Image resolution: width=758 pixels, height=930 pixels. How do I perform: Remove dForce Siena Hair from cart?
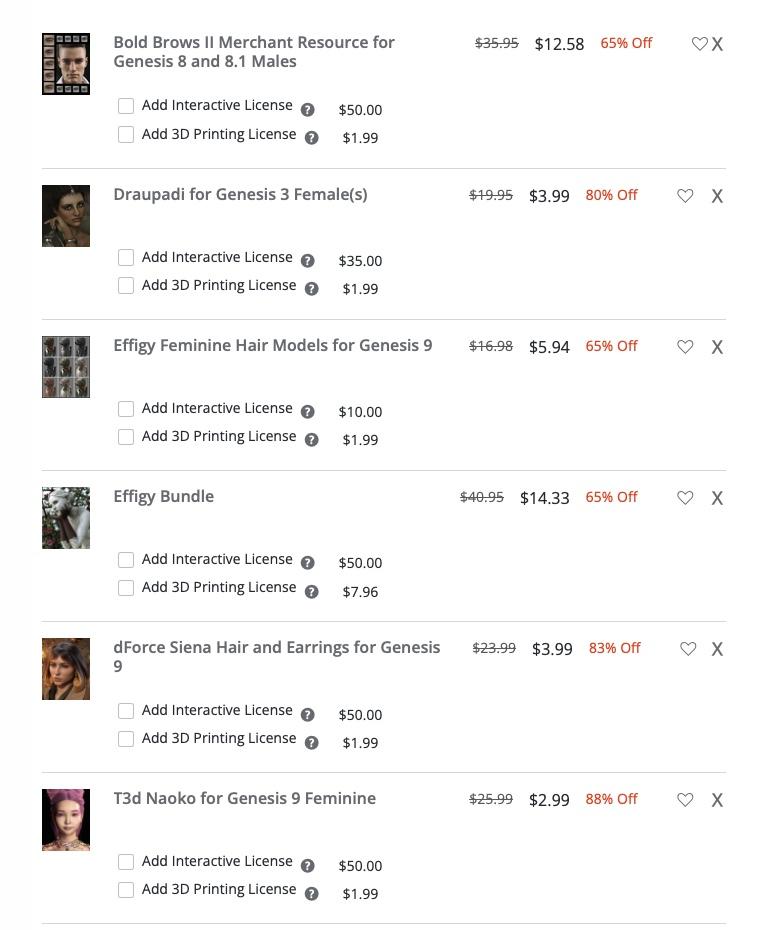pyautogui.click(x=717, y=649)
